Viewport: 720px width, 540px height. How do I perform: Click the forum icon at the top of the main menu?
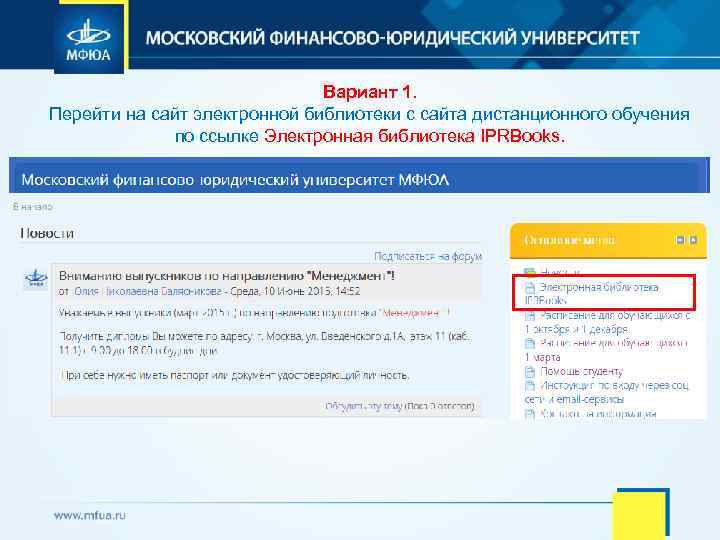pos(530,272)
